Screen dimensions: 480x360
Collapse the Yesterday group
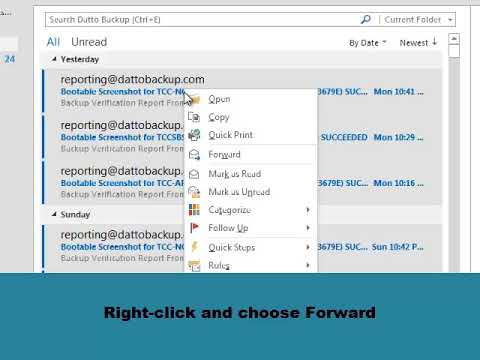click(x=54, y=59)
